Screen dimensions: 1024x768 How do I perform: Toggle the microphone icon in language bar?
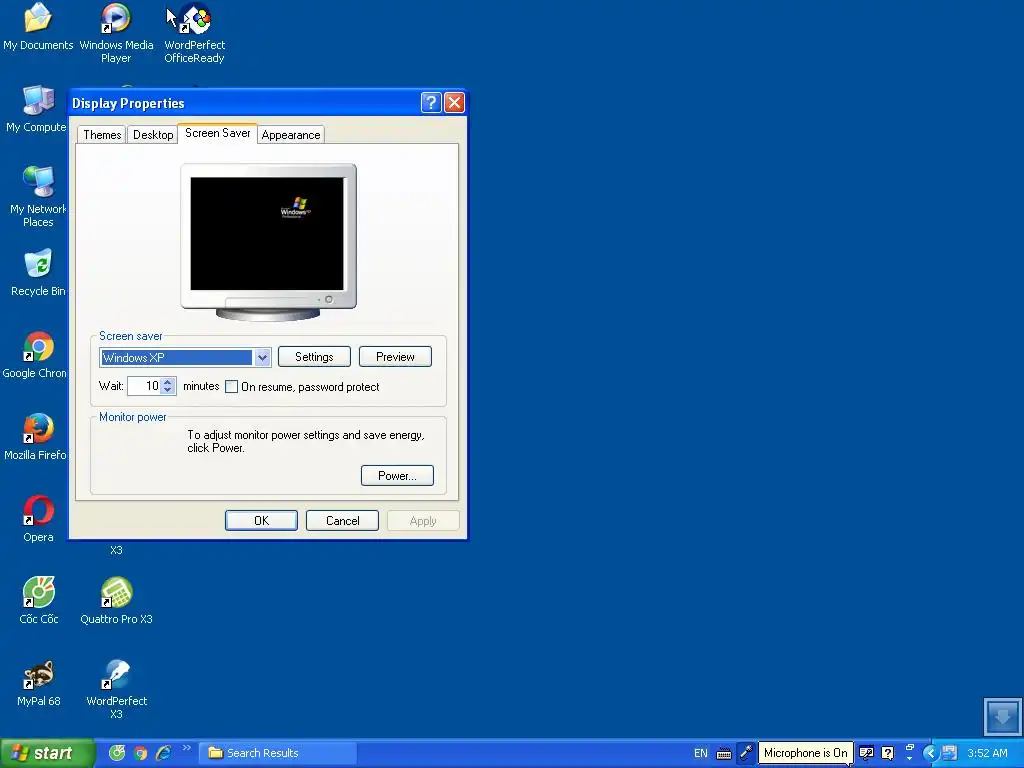pyautogui.click(x=746, y=753)
